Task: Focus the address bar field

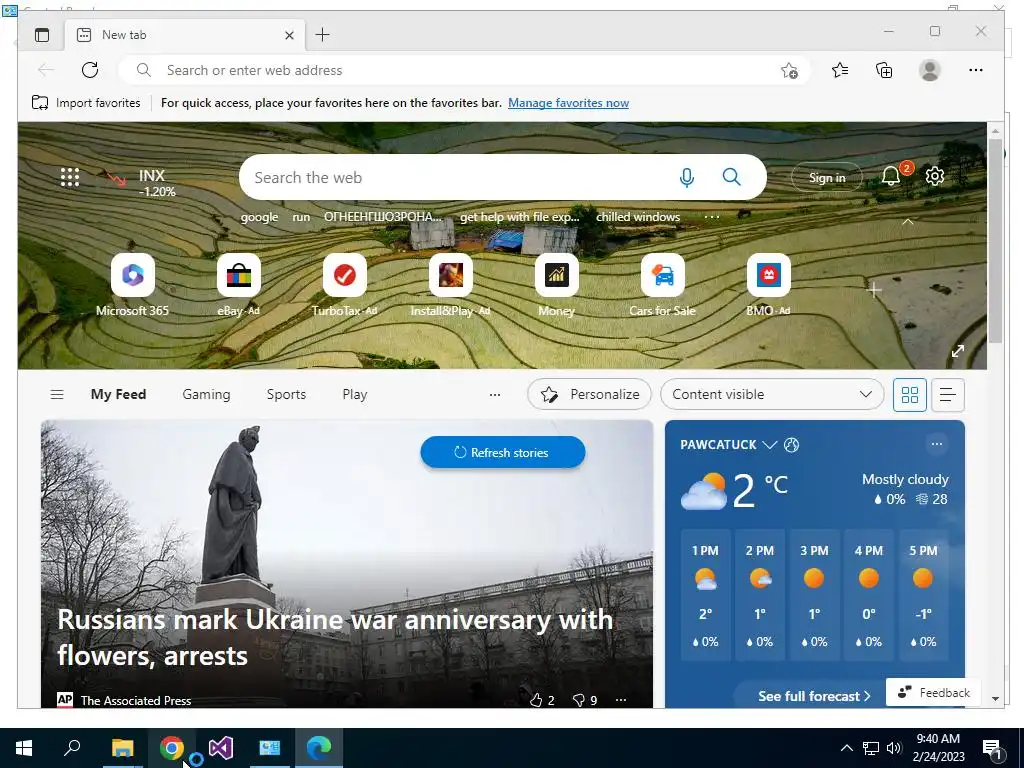Action: tap(464, 70)
